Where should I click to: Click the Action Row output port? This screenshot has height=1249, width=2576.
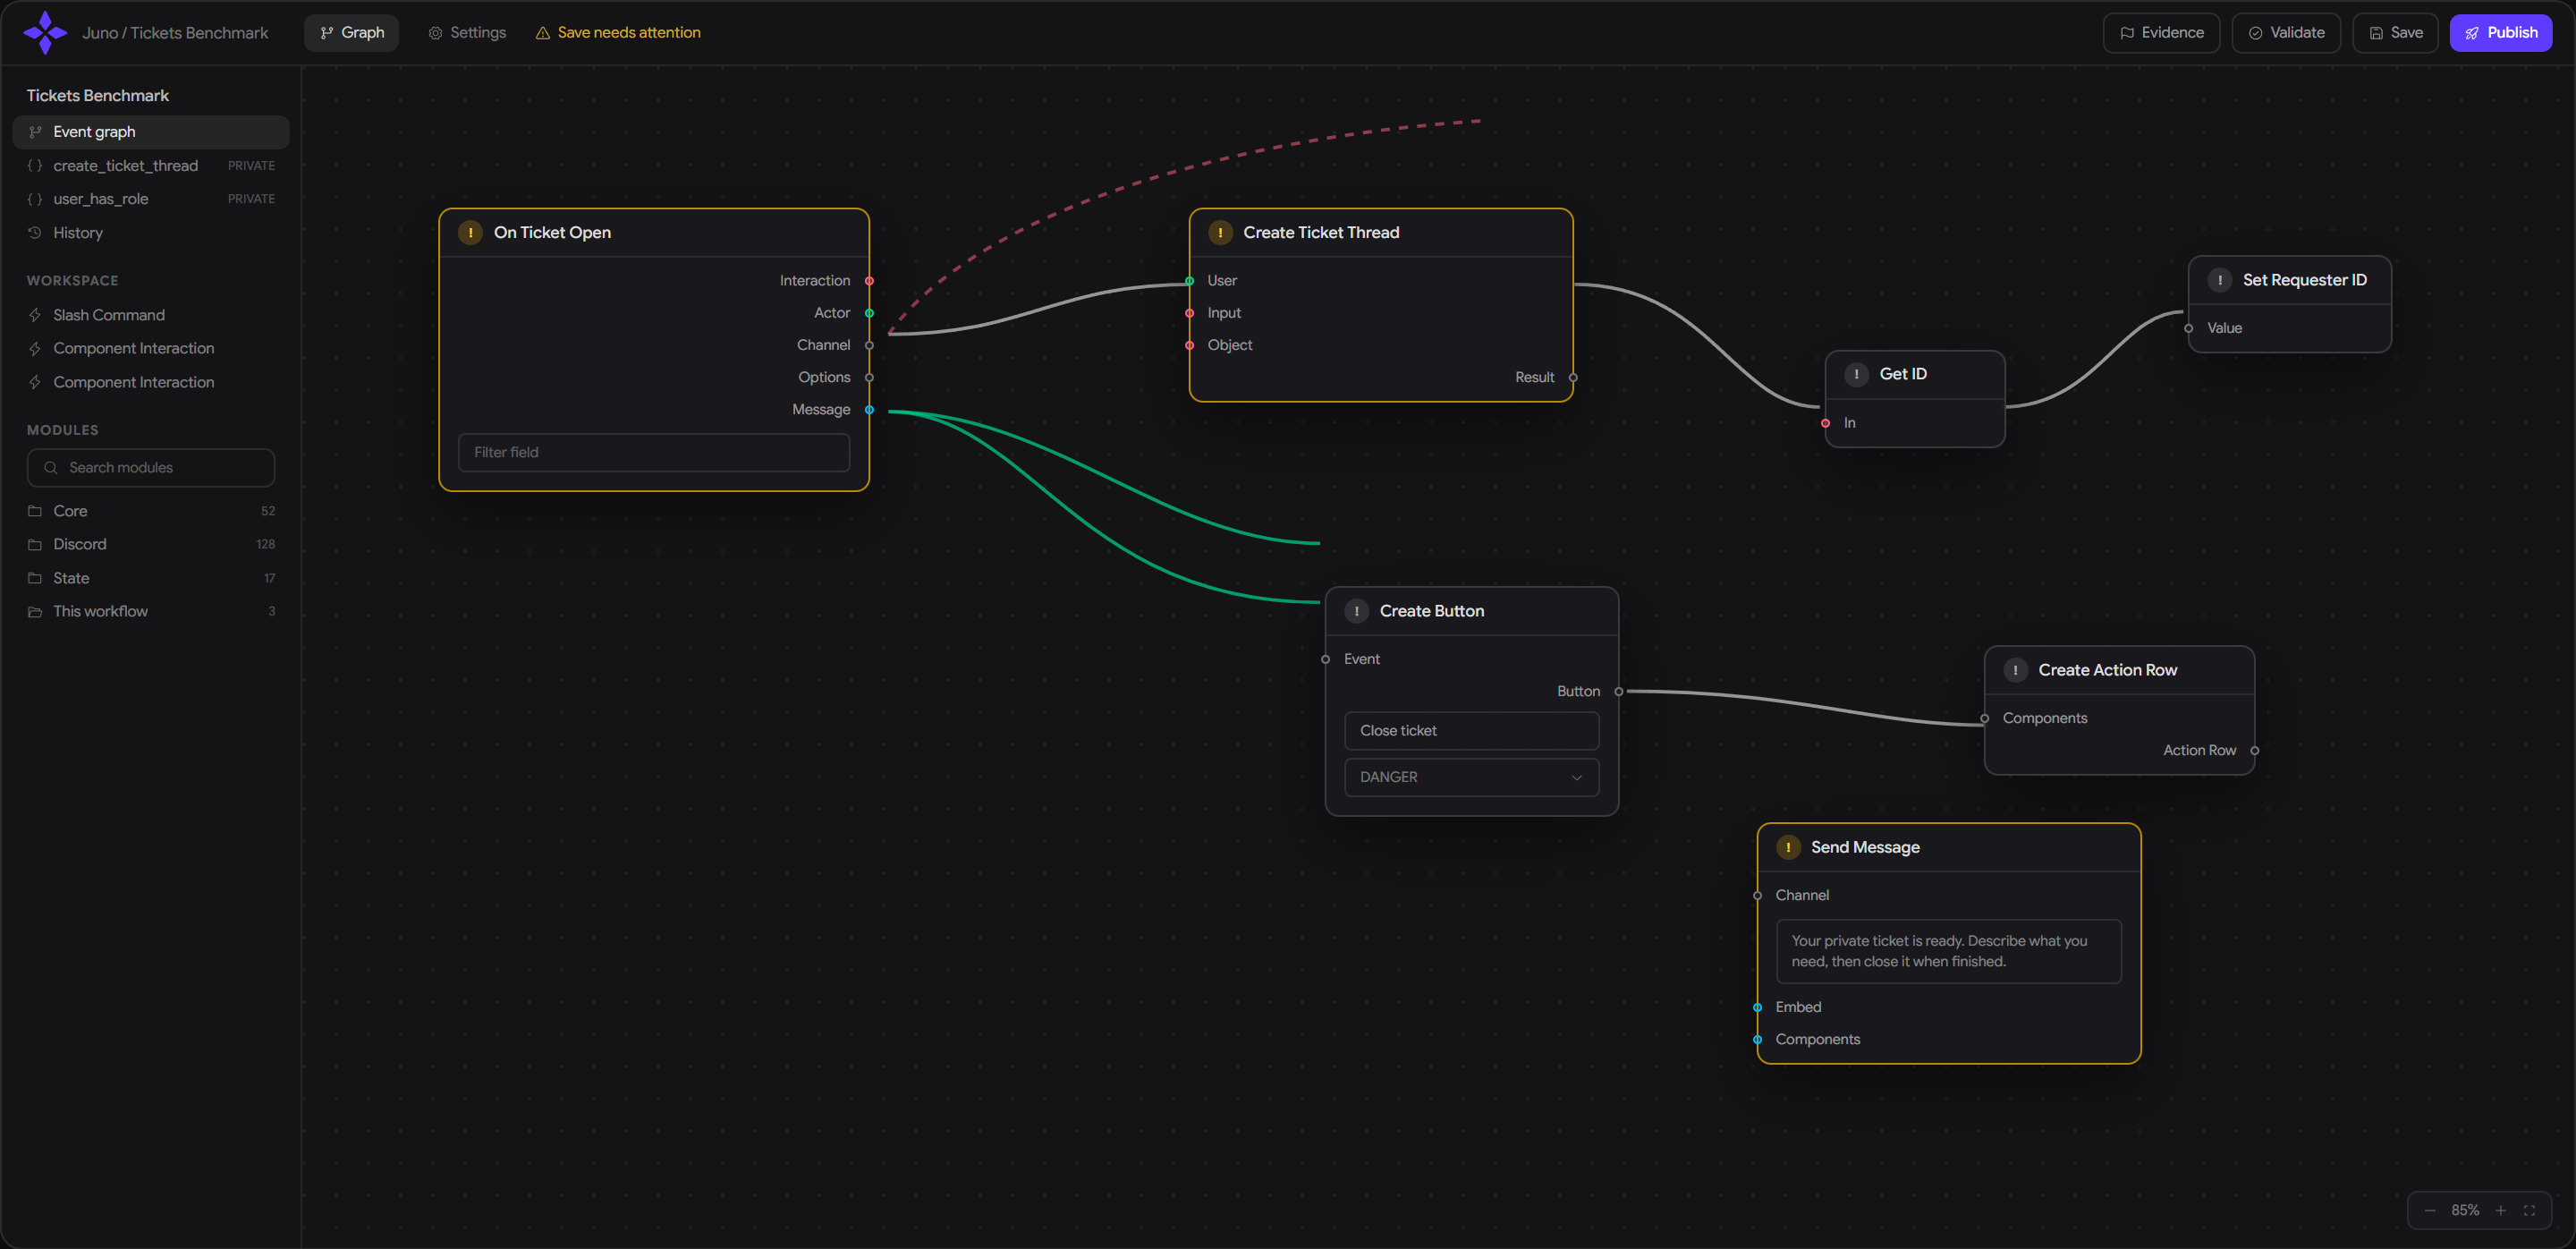tap(2254, 750)
